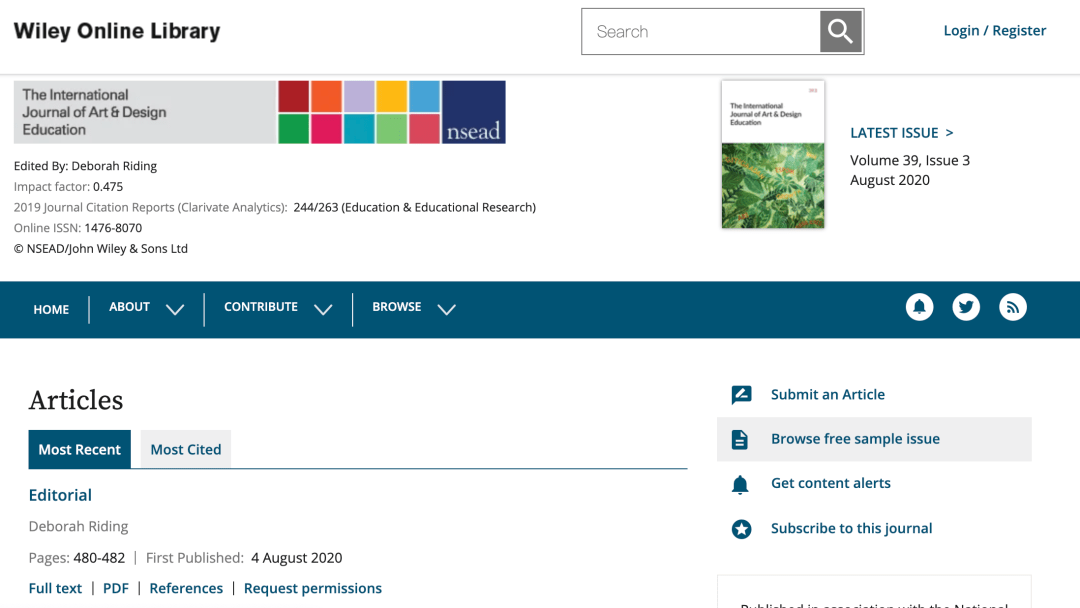Open the journal's Twitter icon
This screenshot has height=608, width=1080.
[966, 307]
